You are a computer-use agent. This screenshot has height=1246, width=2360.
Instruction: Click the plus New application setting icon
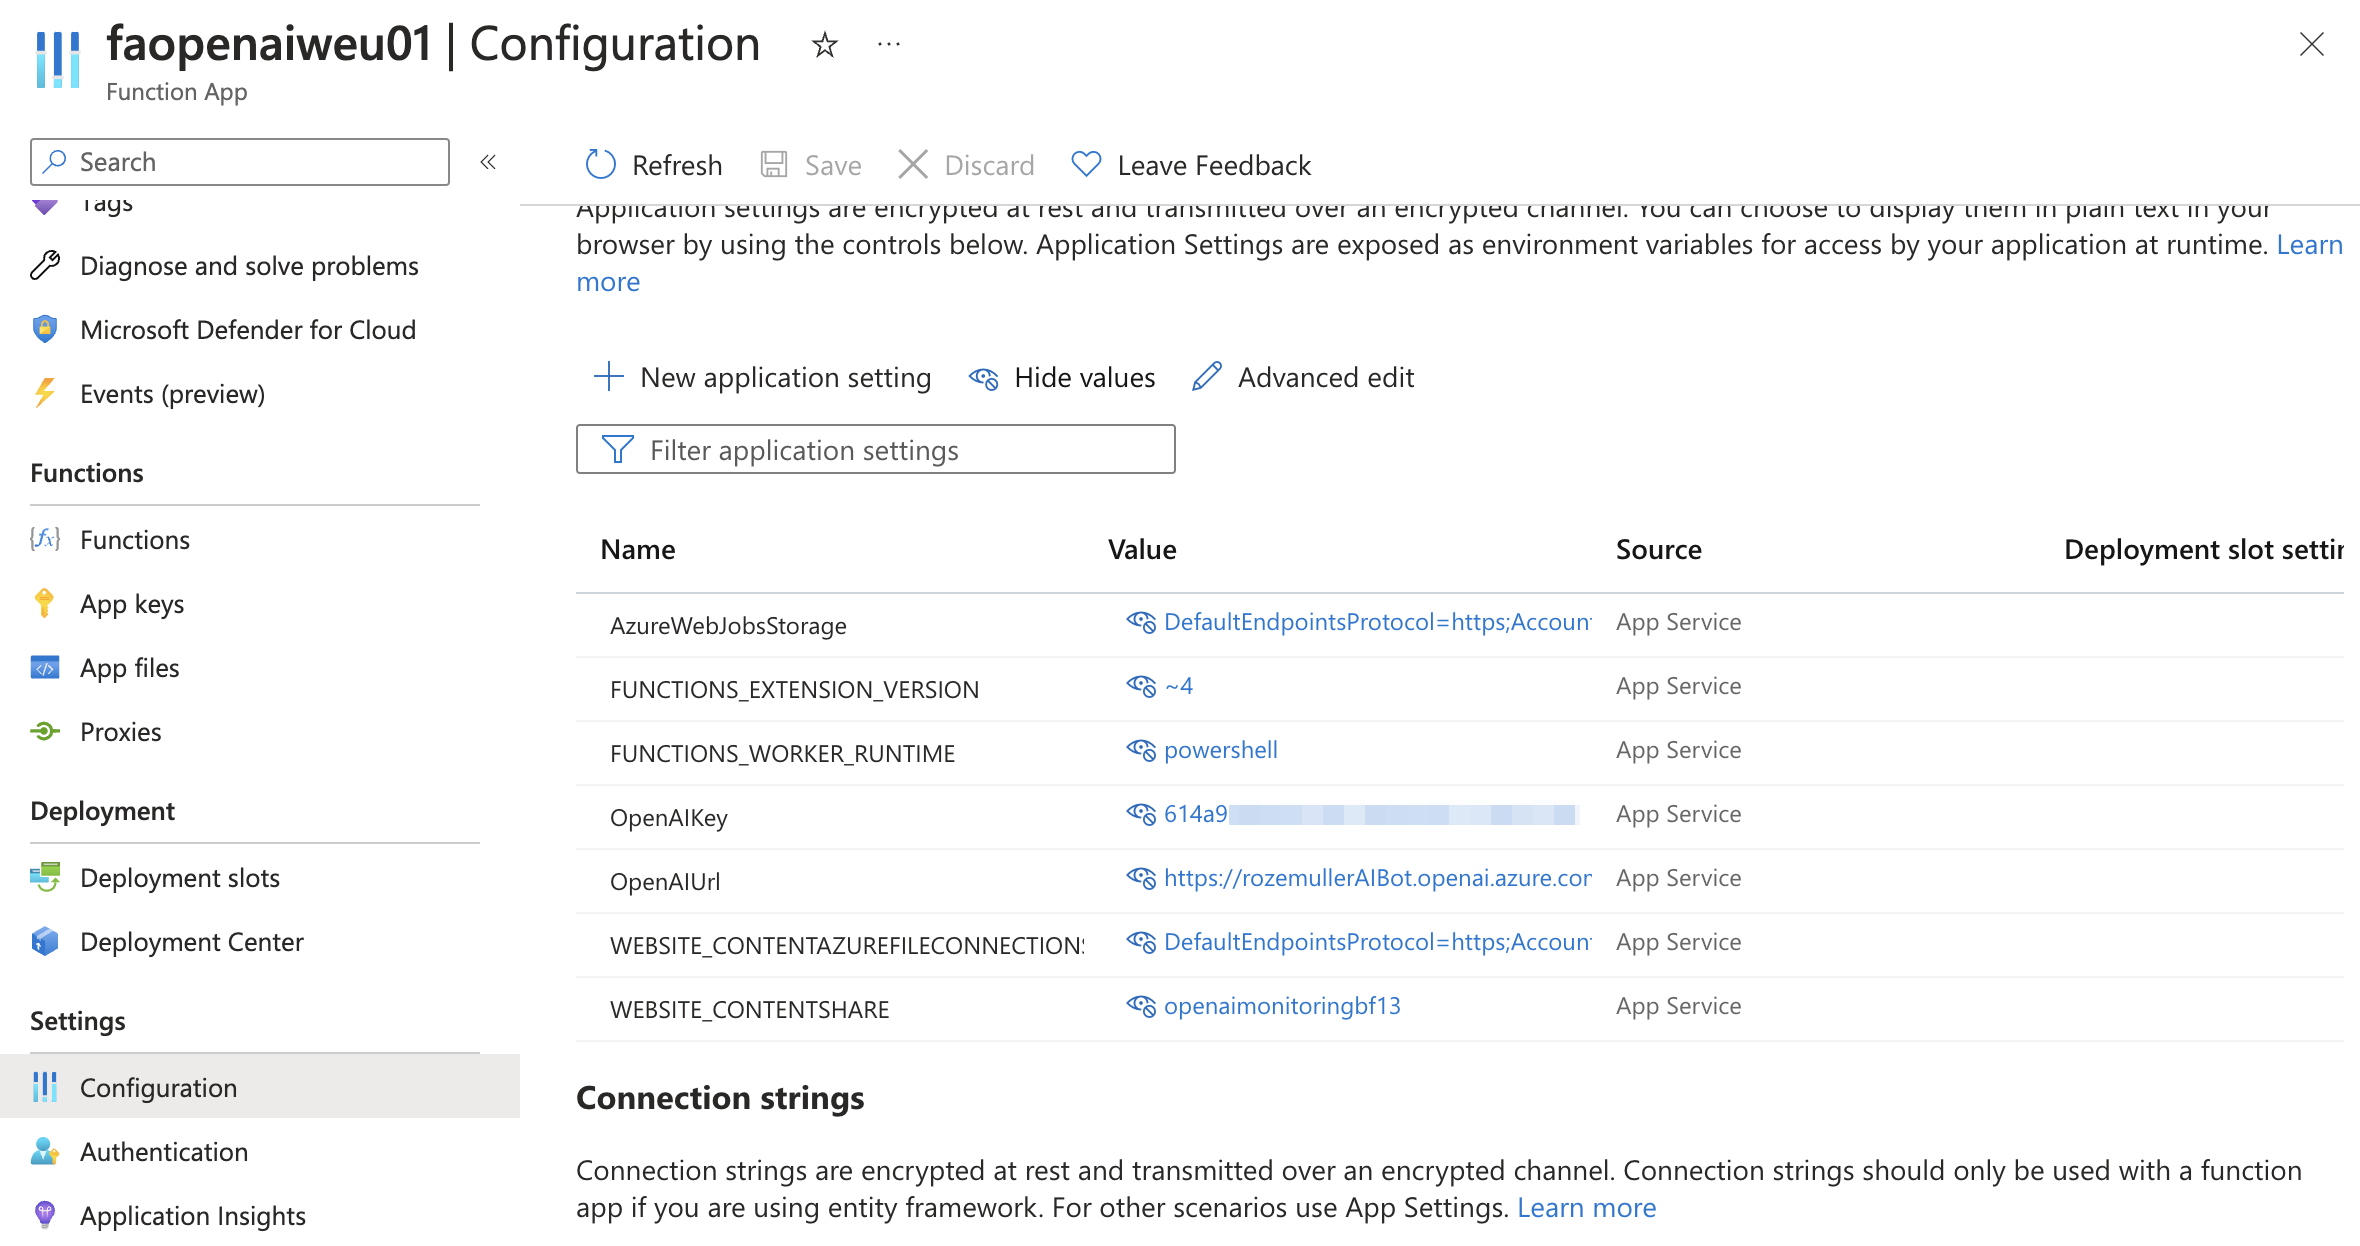tap(608, 377)
